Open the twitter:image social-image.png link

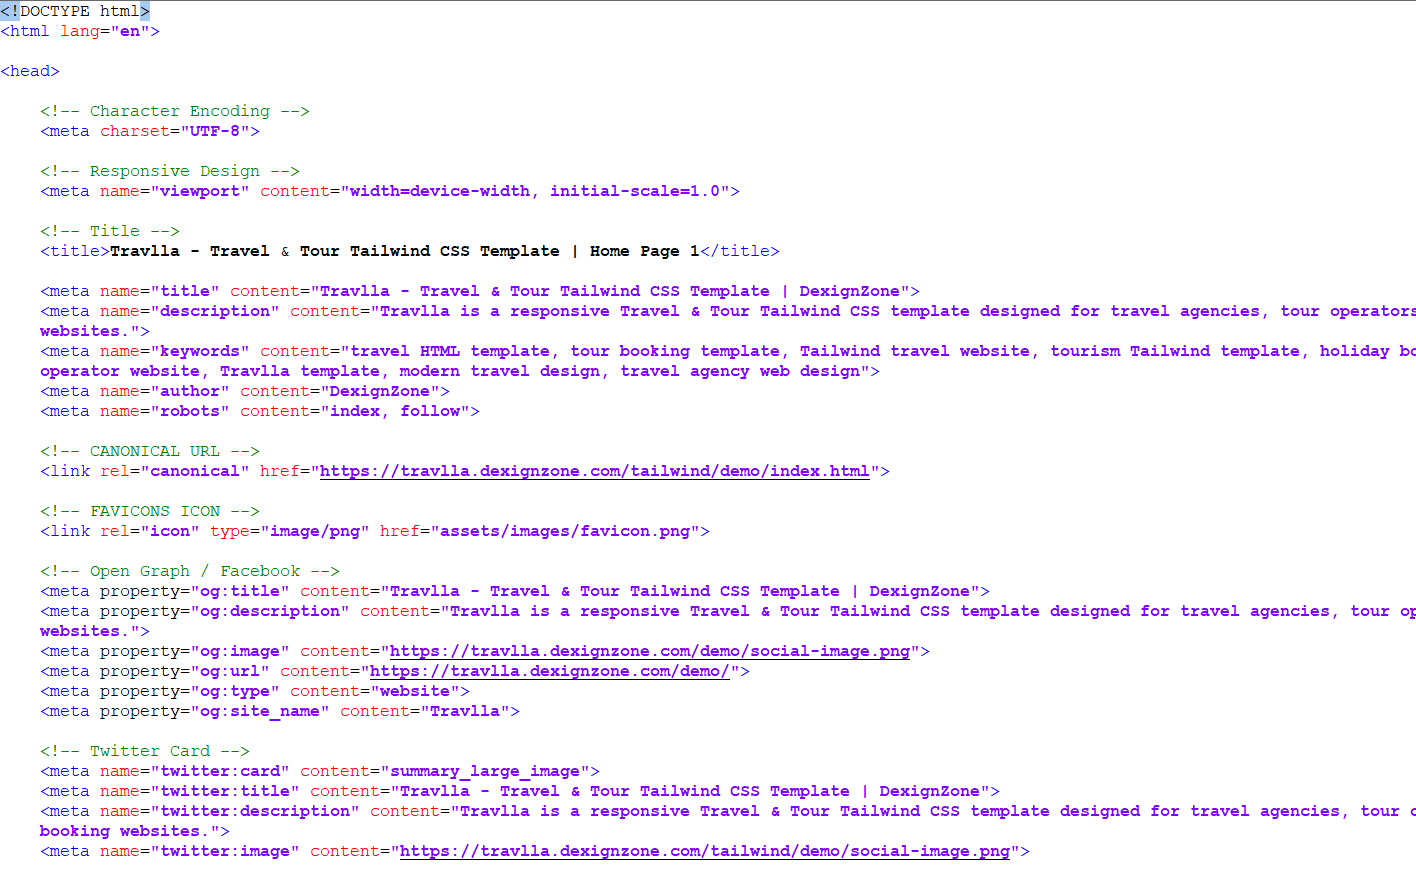704,851
